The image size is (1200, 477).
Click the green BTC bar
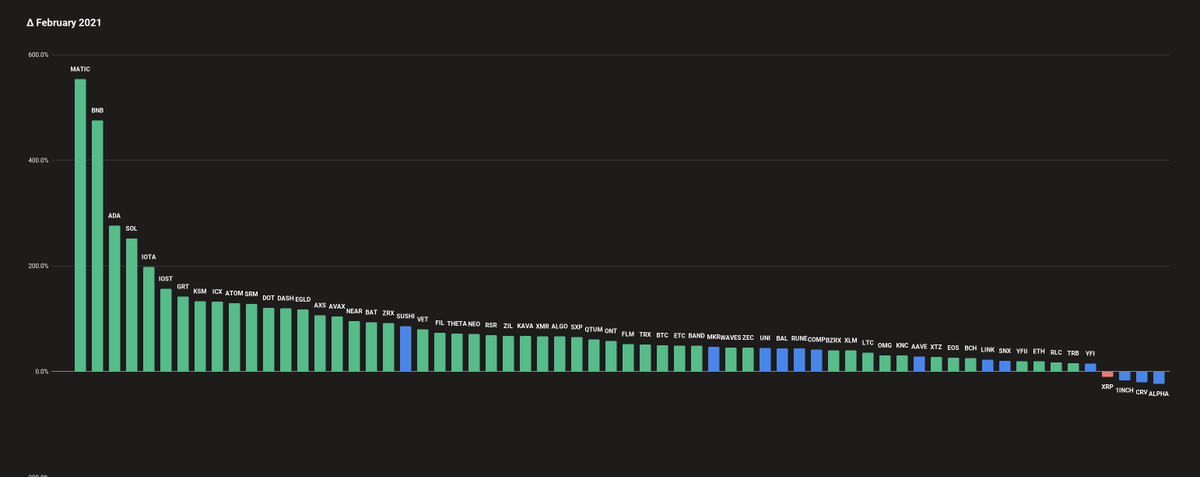point(662,359)
